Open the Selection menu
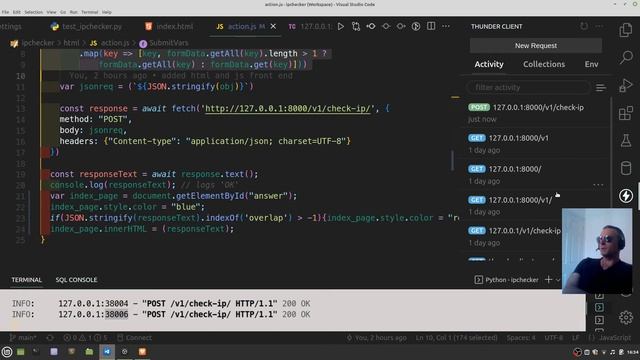This screenshot has width=640, height=360. click(33, 12)
